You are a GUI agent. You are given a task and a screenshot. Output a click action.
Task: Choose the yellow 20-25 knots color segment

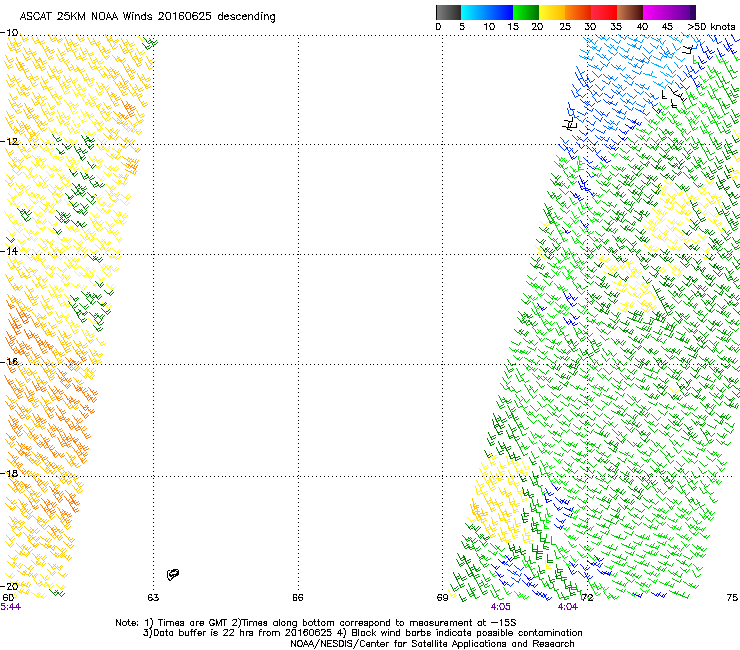pos(552,12)
